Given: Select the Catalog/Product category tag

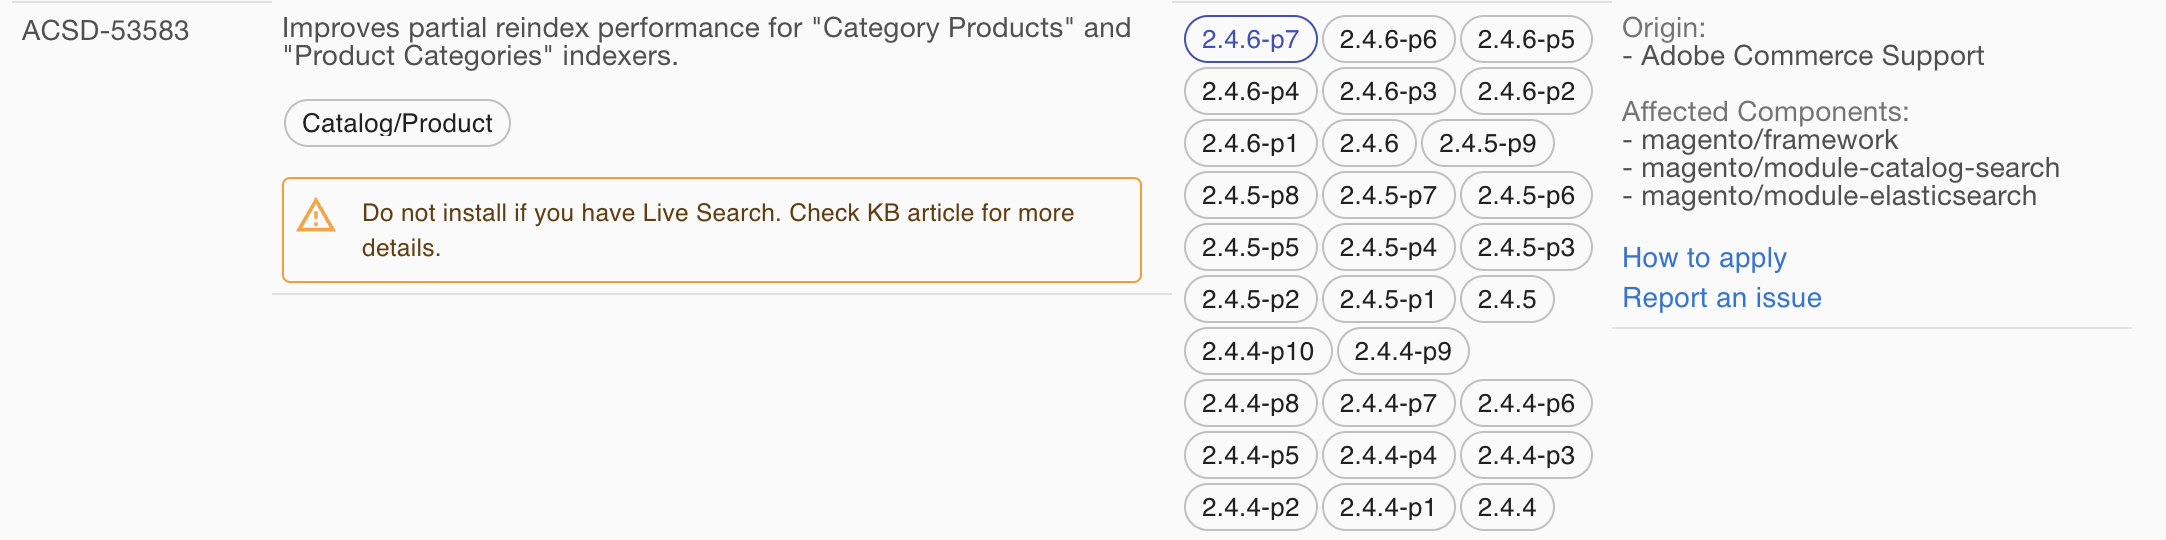Looking at the screenshot, I should pos(397,123).
